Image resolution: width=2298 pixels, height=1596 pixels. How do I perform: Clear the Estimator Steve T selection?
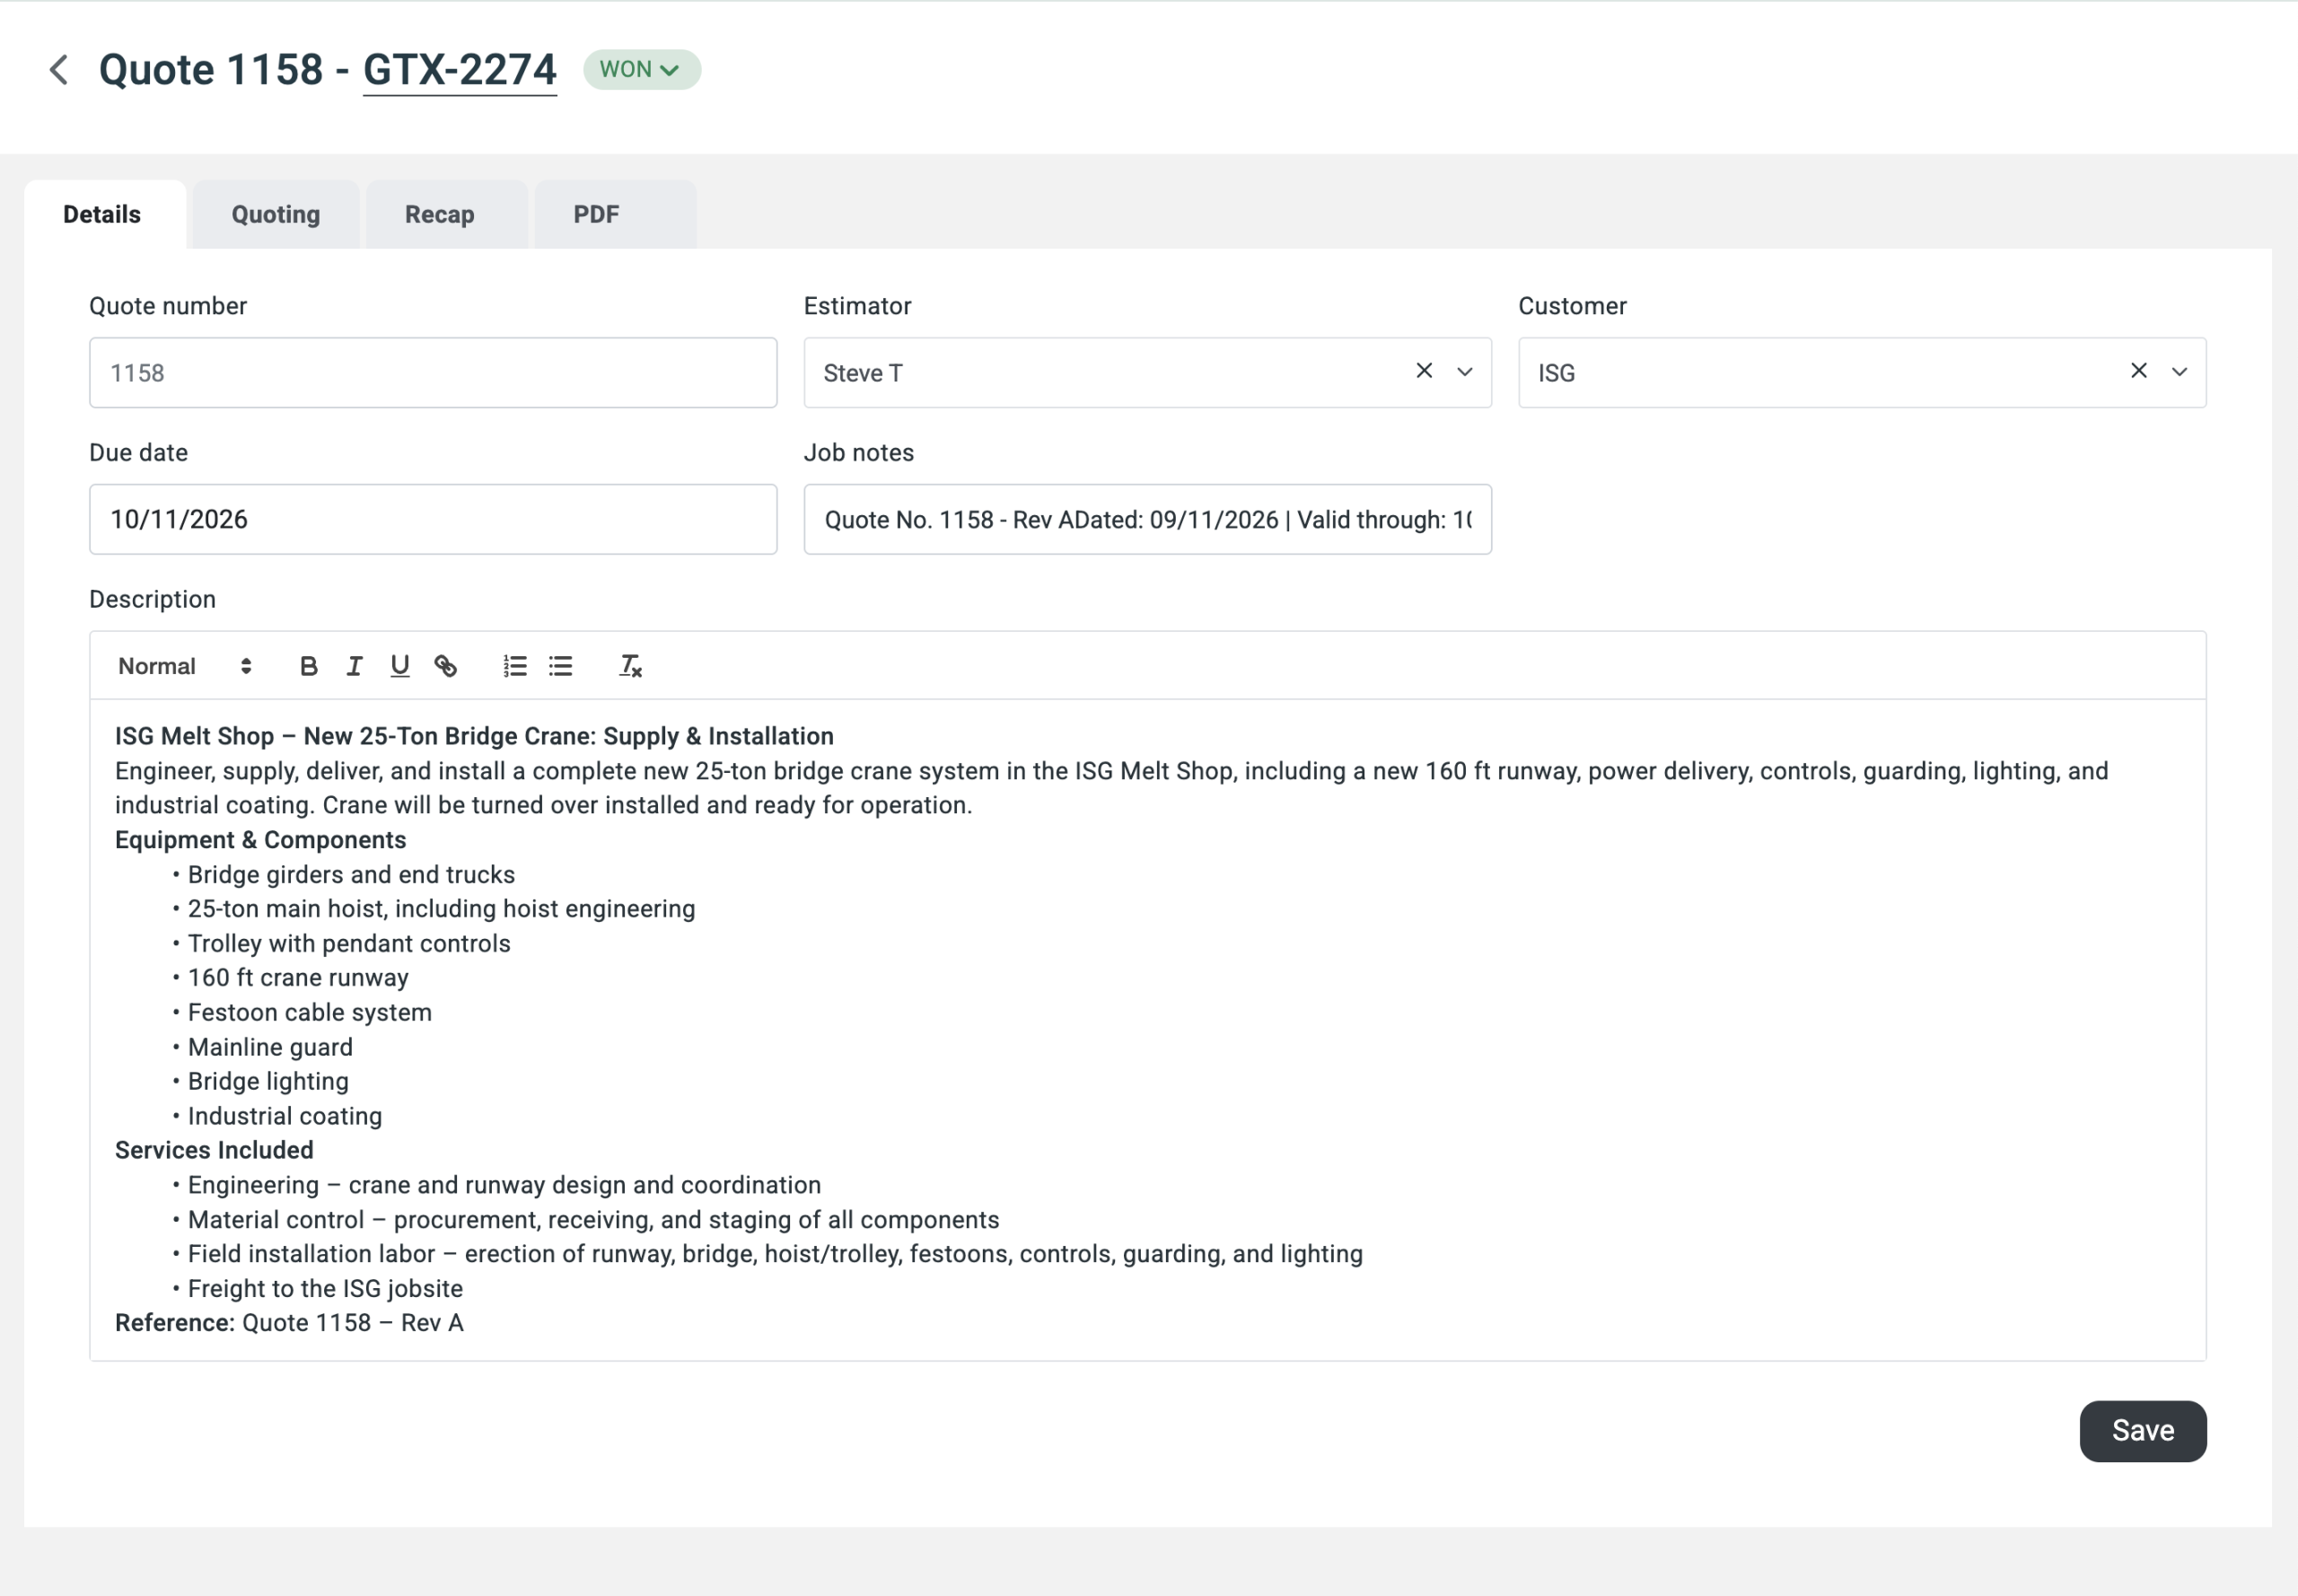point(1424,371)
